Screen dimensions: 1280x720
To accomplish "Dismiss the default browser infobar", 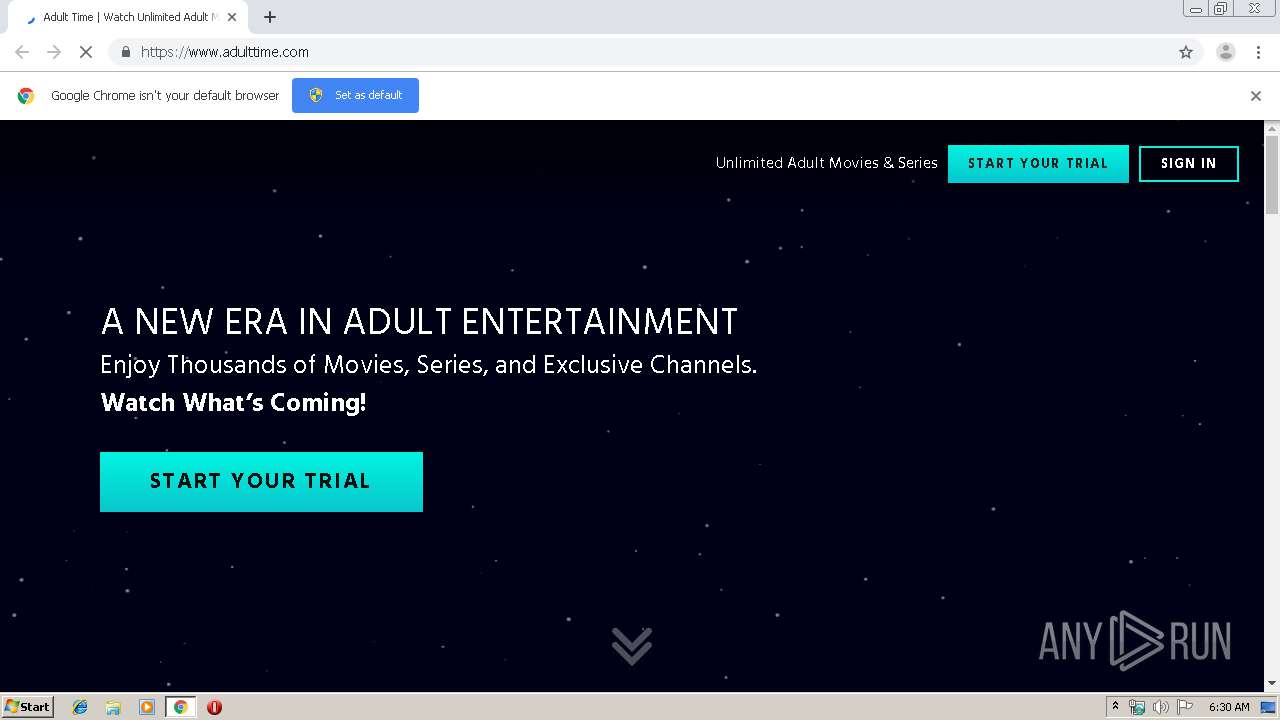I will pyautogui.click(x=1256, y=96).
